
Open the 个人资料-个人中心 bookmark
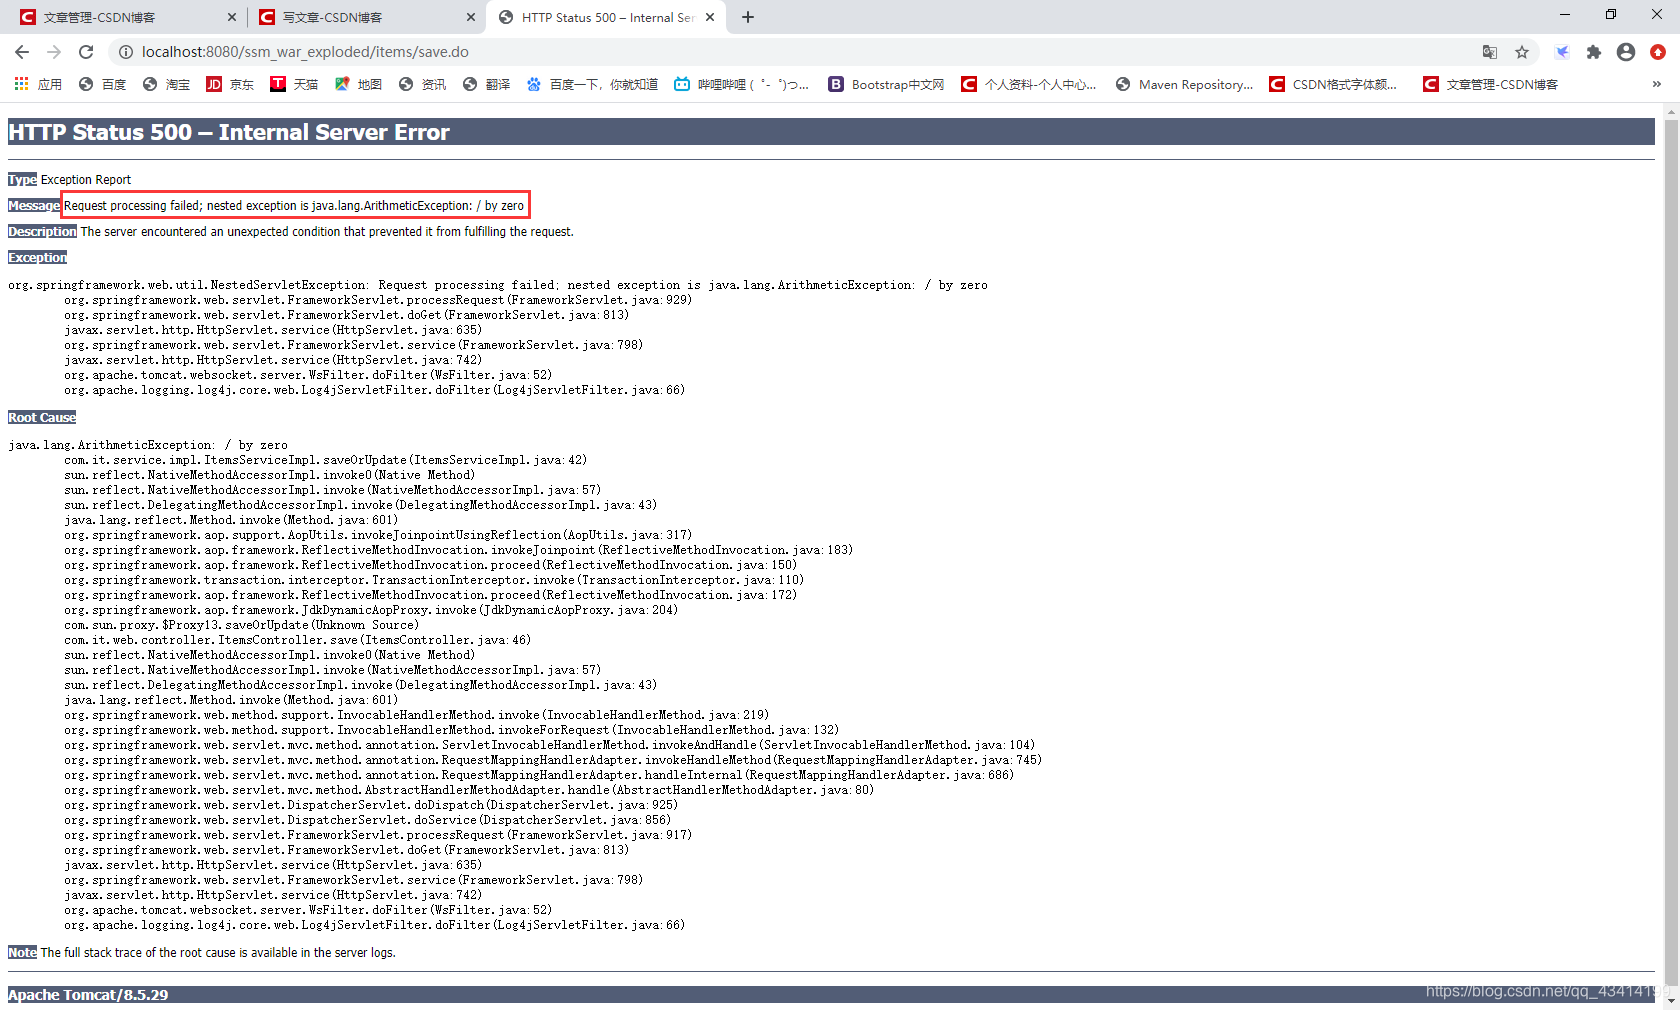coord(1029,85)
